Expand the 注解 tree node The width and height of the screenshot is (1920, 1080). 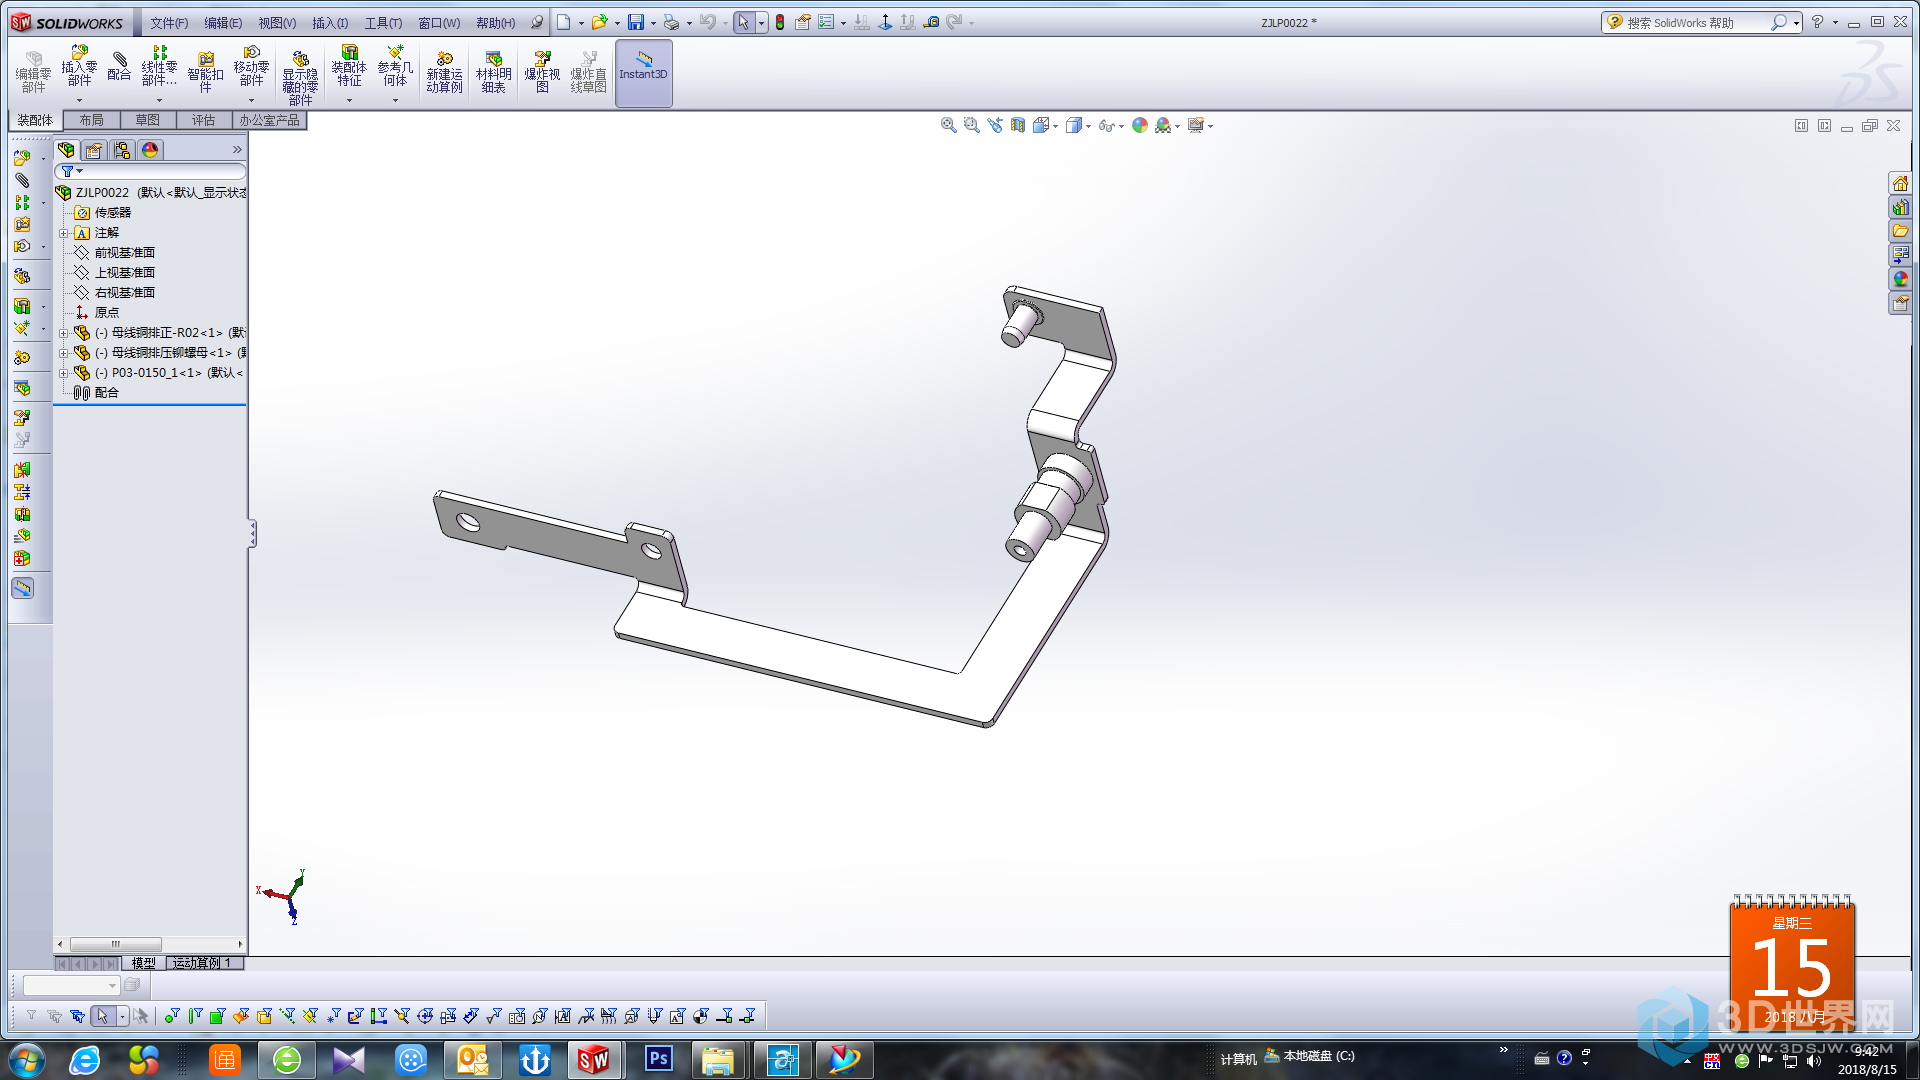click(x=64, y=233)
